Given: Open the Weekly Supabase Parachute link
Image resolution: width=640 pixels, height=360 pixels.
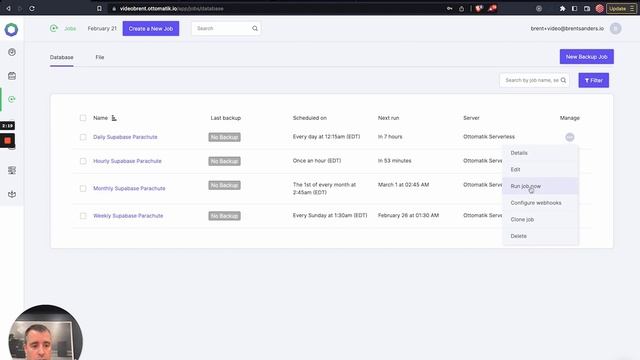Looking at the screenshot, I should click(x=128, y=216).
